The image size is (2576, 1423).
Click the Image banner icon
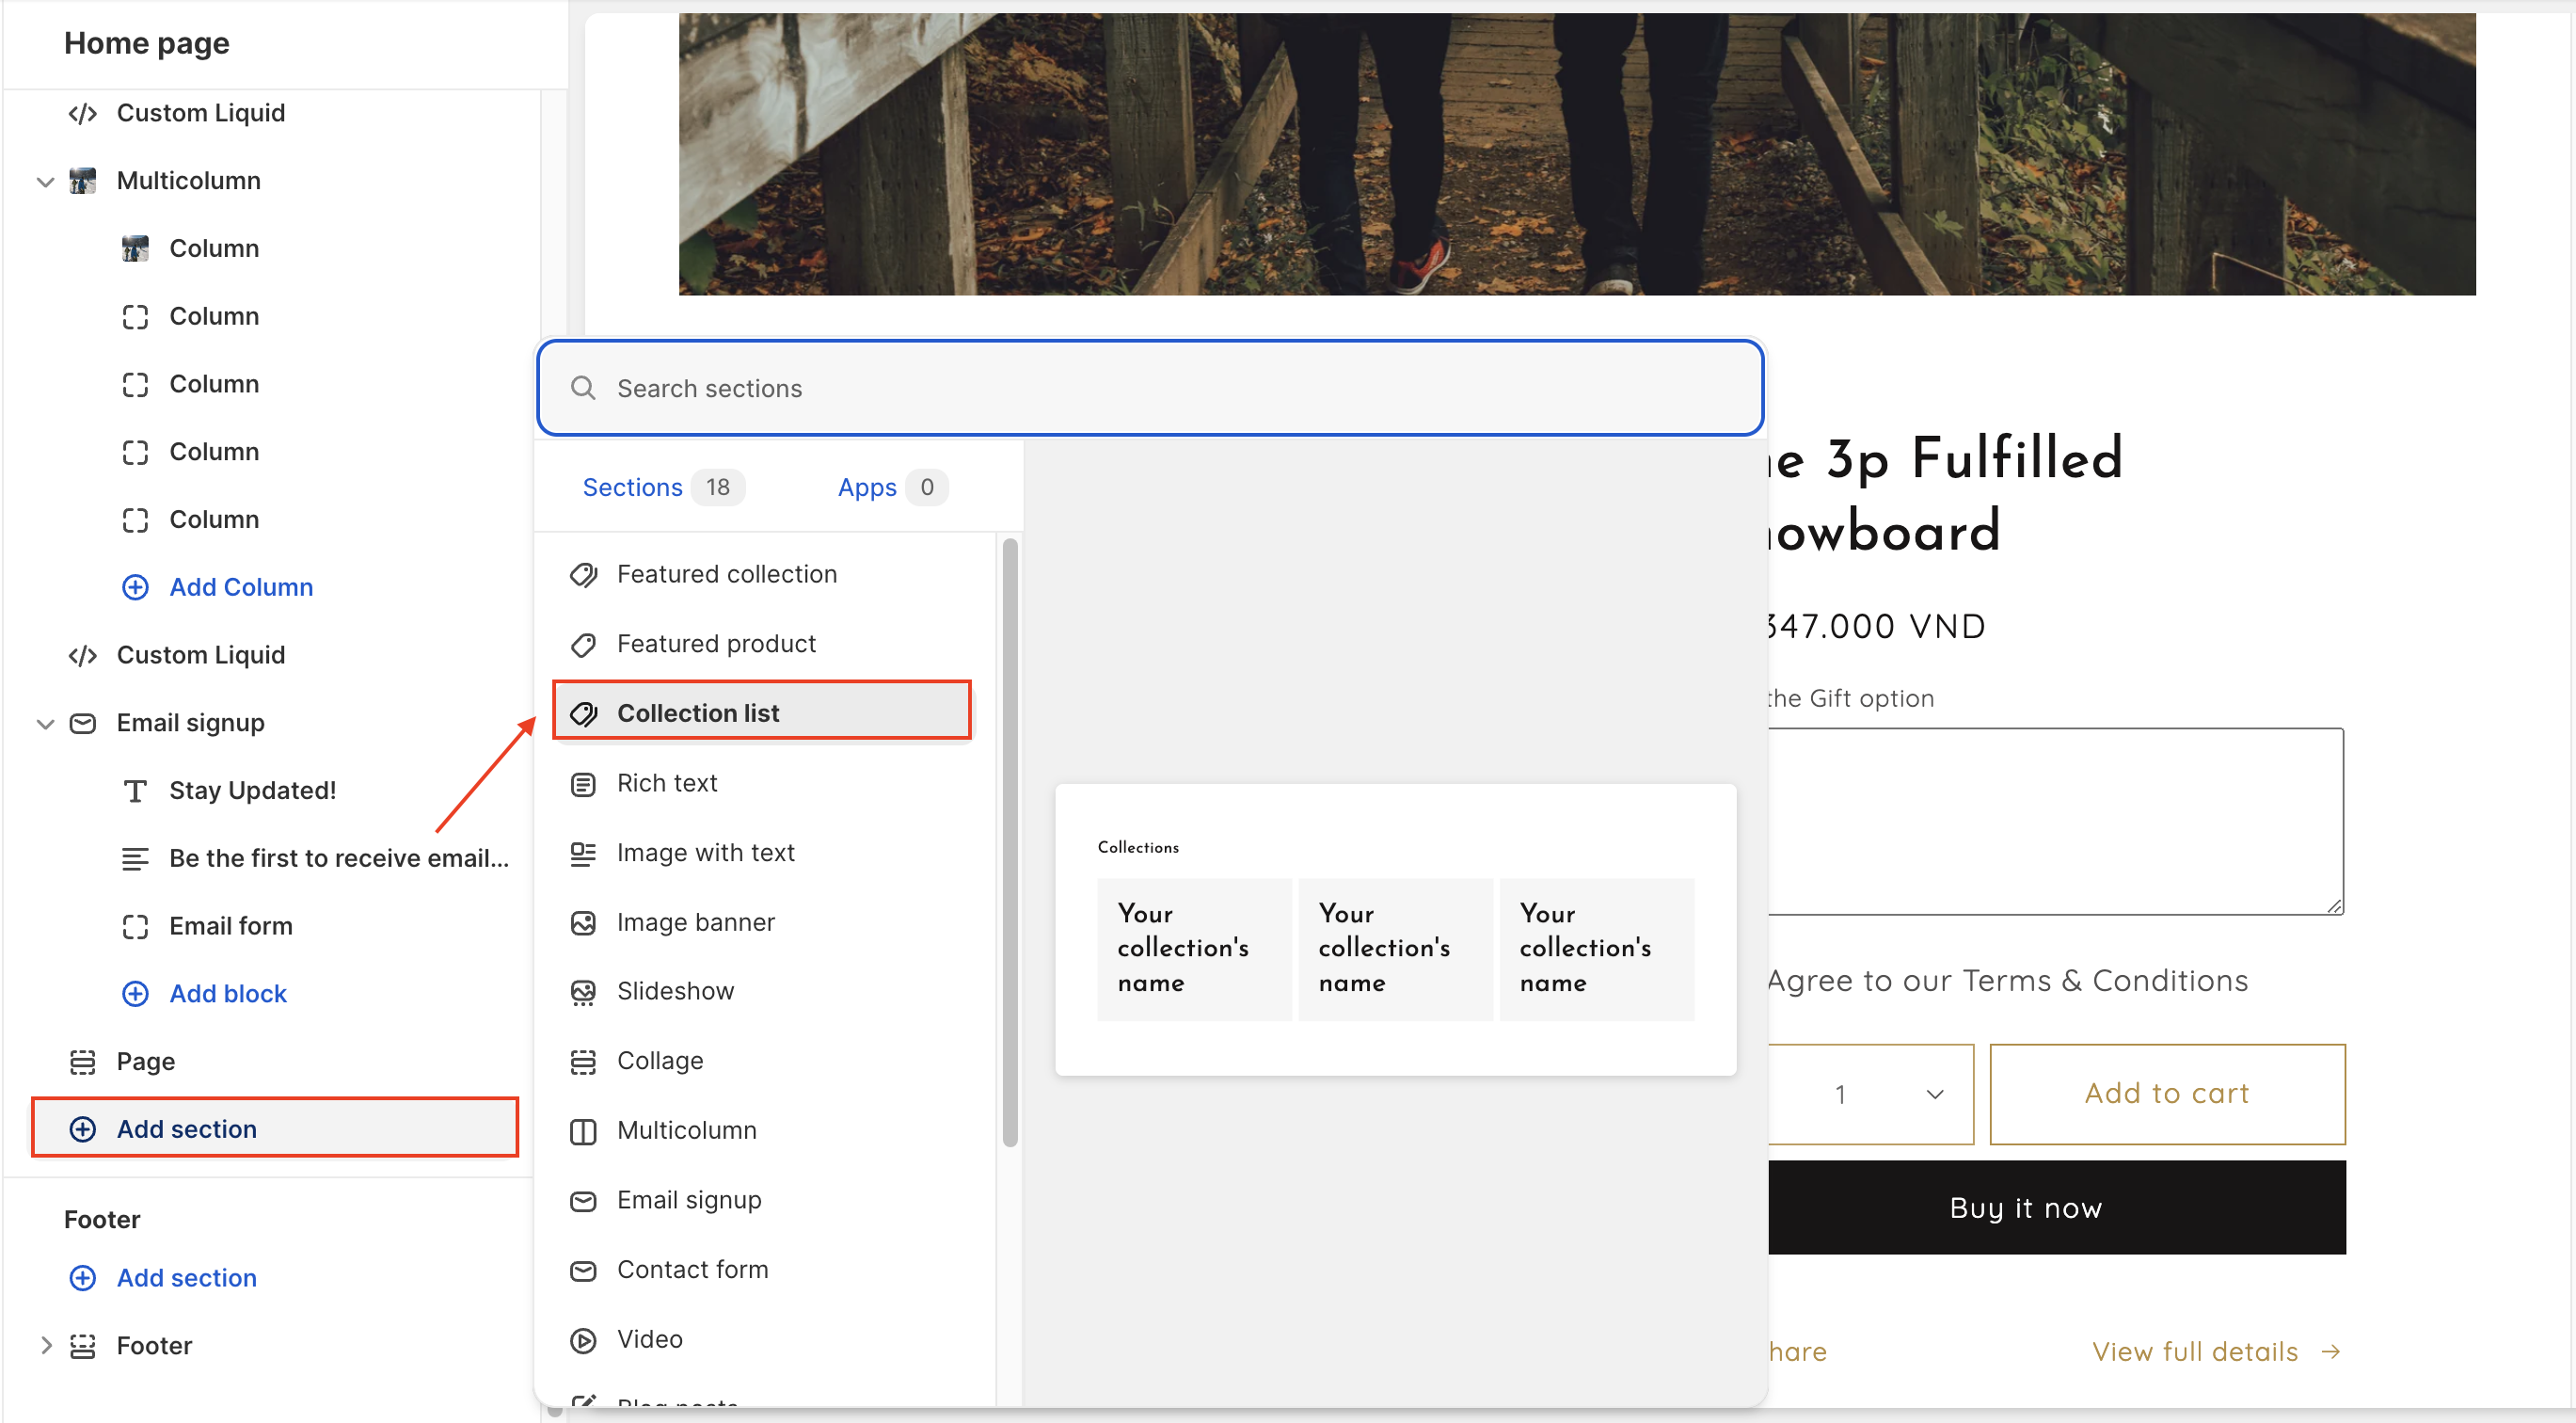583,922
